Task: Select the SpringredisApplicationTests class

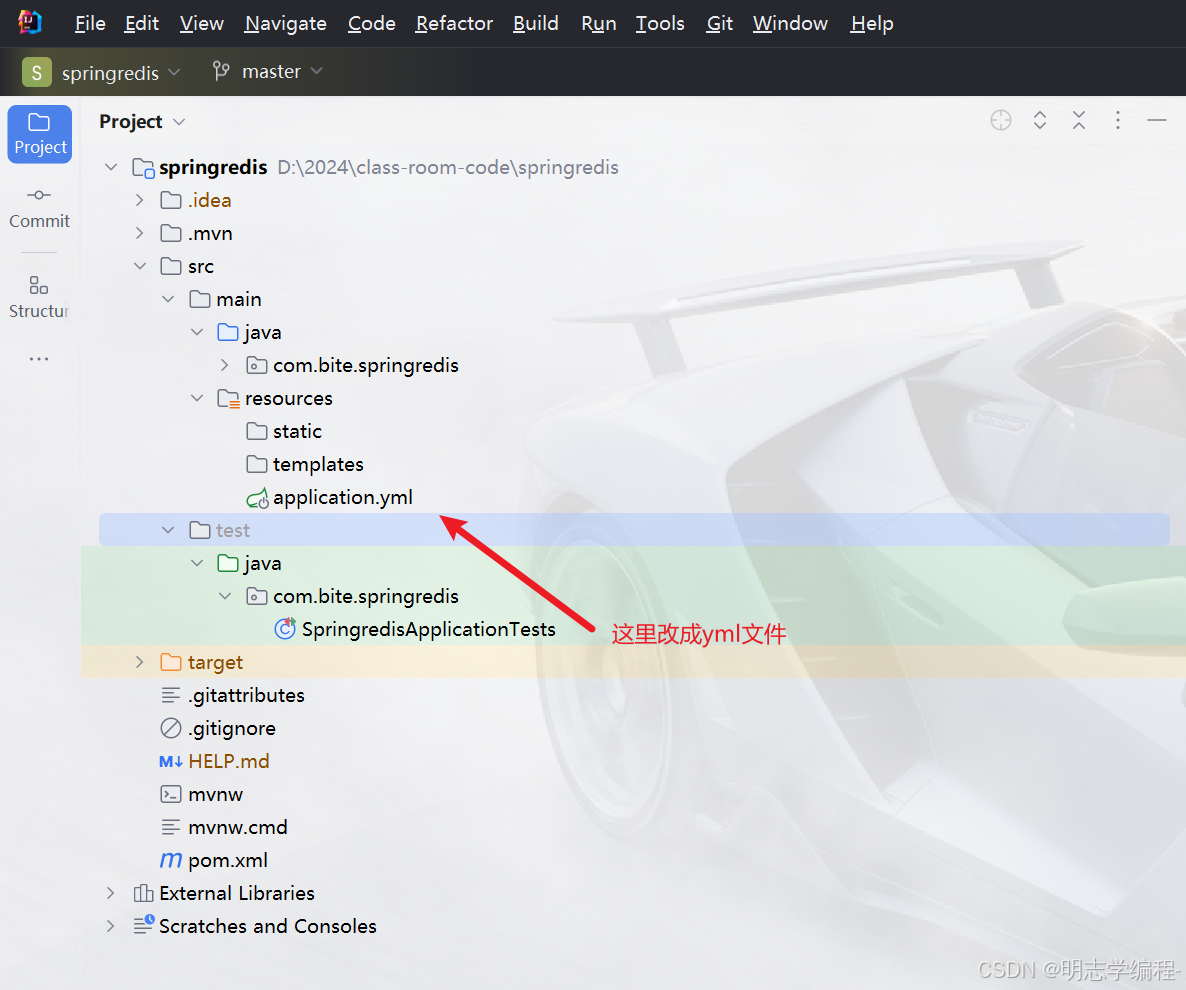Action: tap(428, 629)
